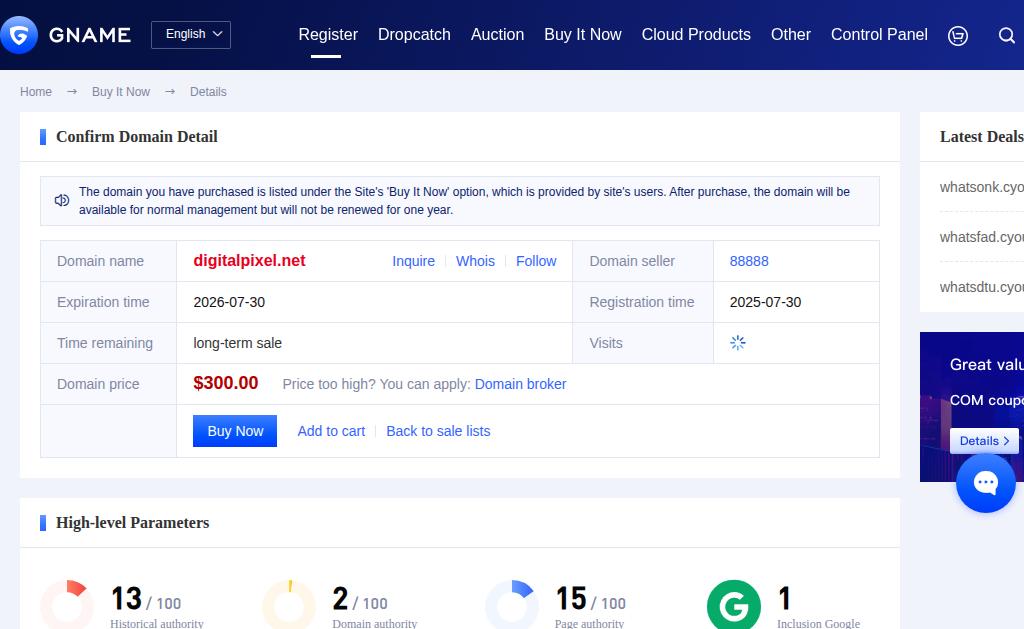Click the Add to cart link
Screen dimensions: 1024x629
tap(331, 431)
